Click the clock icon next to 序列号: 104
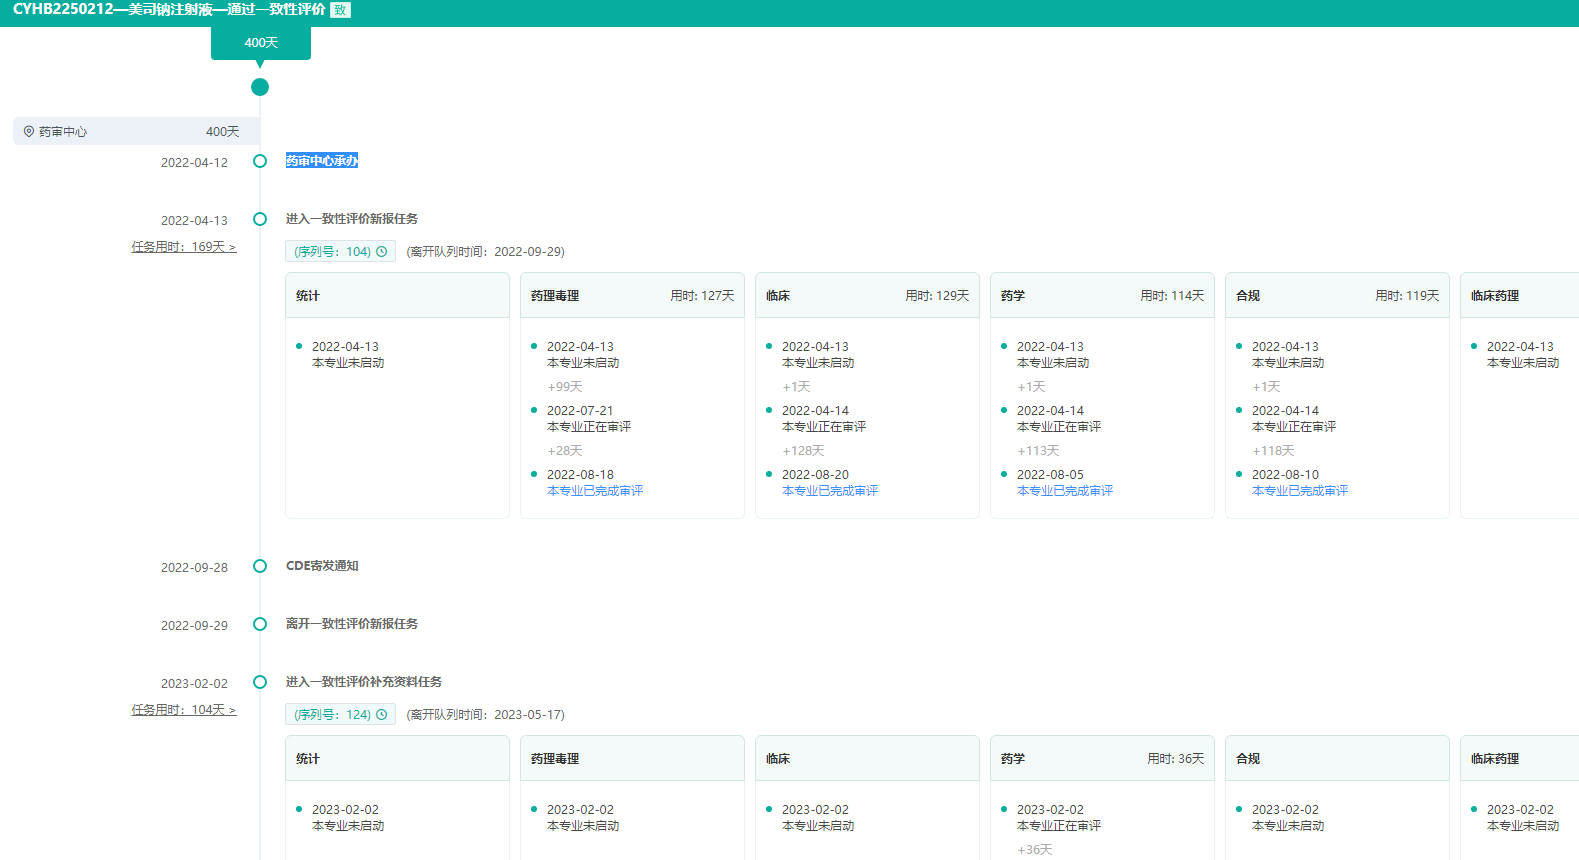The height and width of the screenshot is (860, 1579). click(382, 252)
